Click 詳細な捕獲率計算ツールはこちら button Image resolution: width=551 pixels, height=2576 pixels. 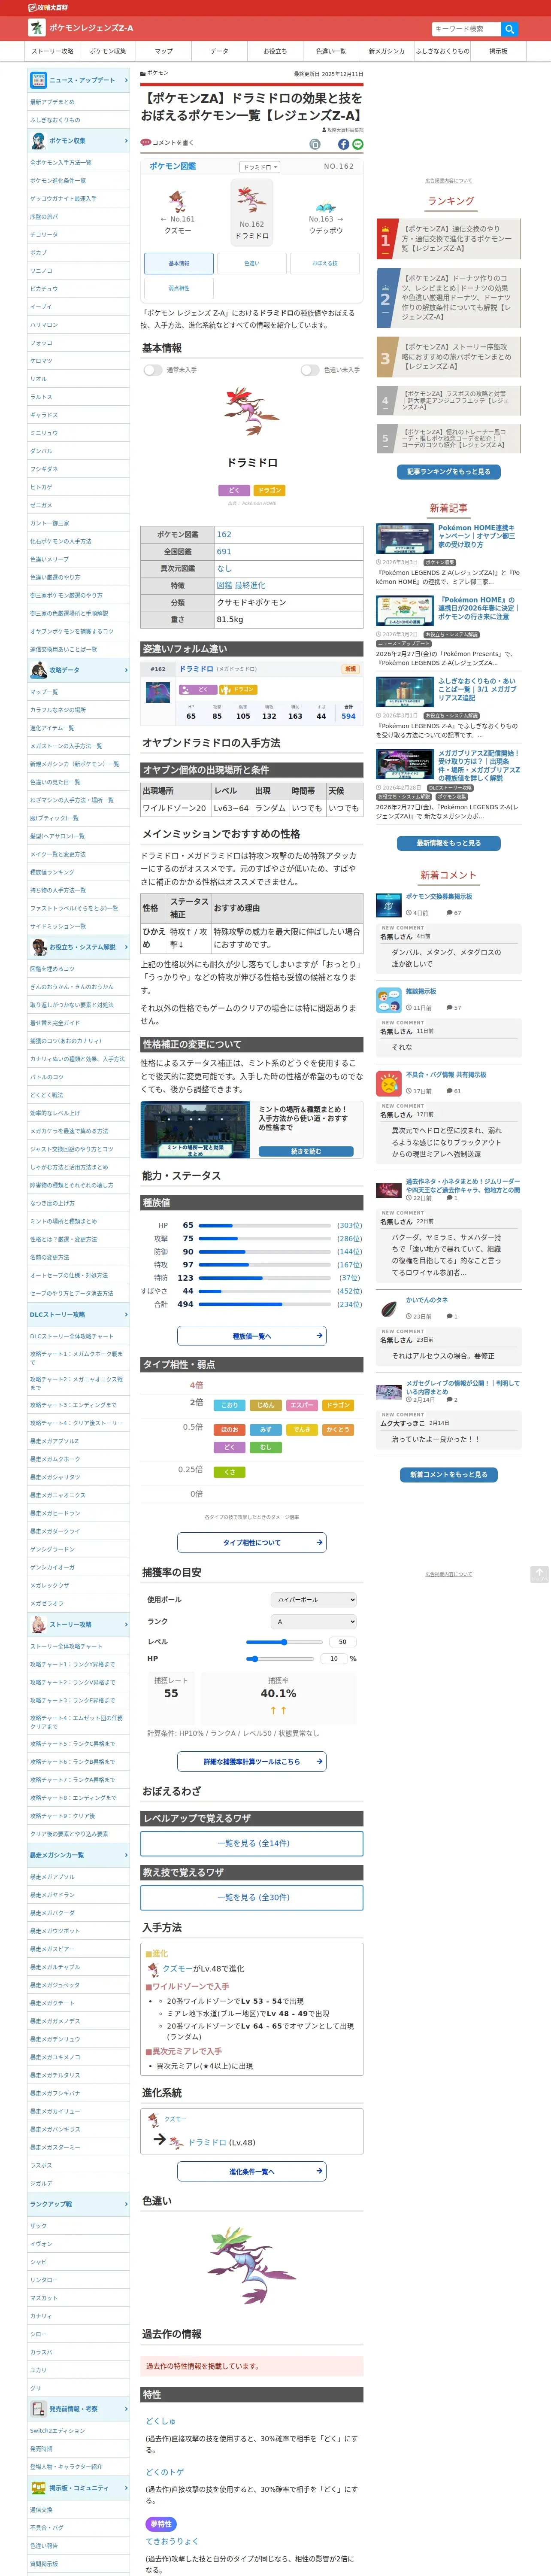(x=252, y=1762)
